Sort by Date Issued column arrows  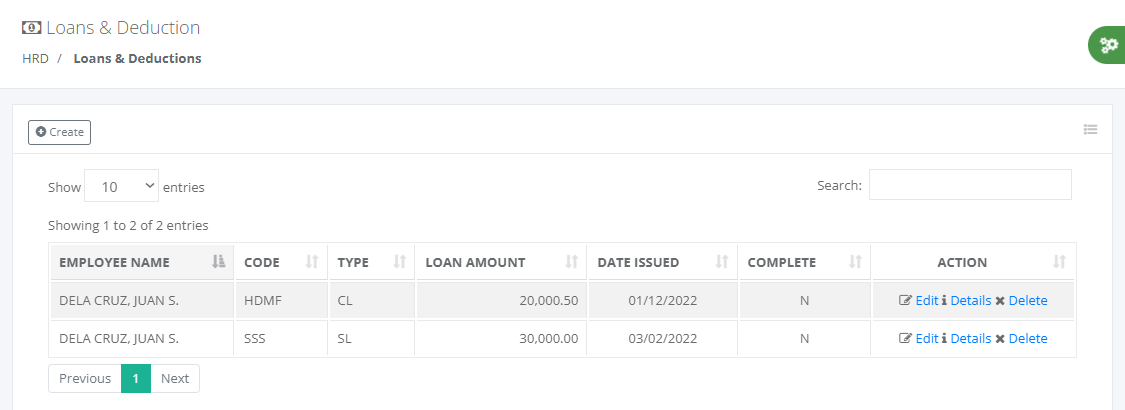pos(722,262)
